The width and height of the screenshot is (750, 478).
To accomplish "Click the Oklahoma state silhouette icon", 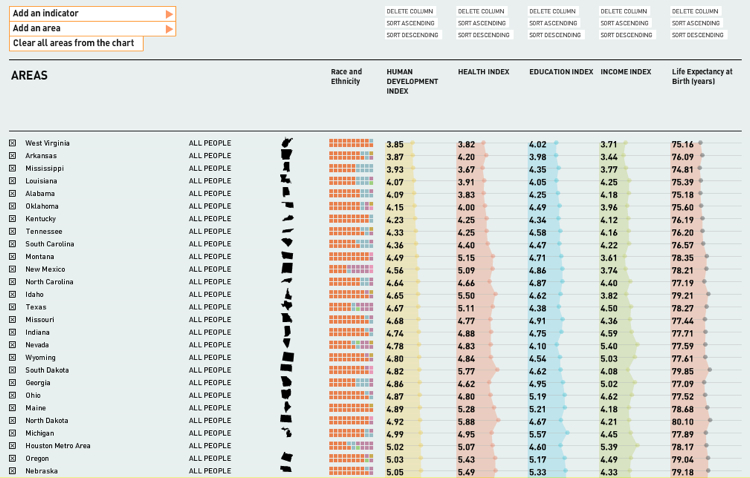I will tap(287, 206).
